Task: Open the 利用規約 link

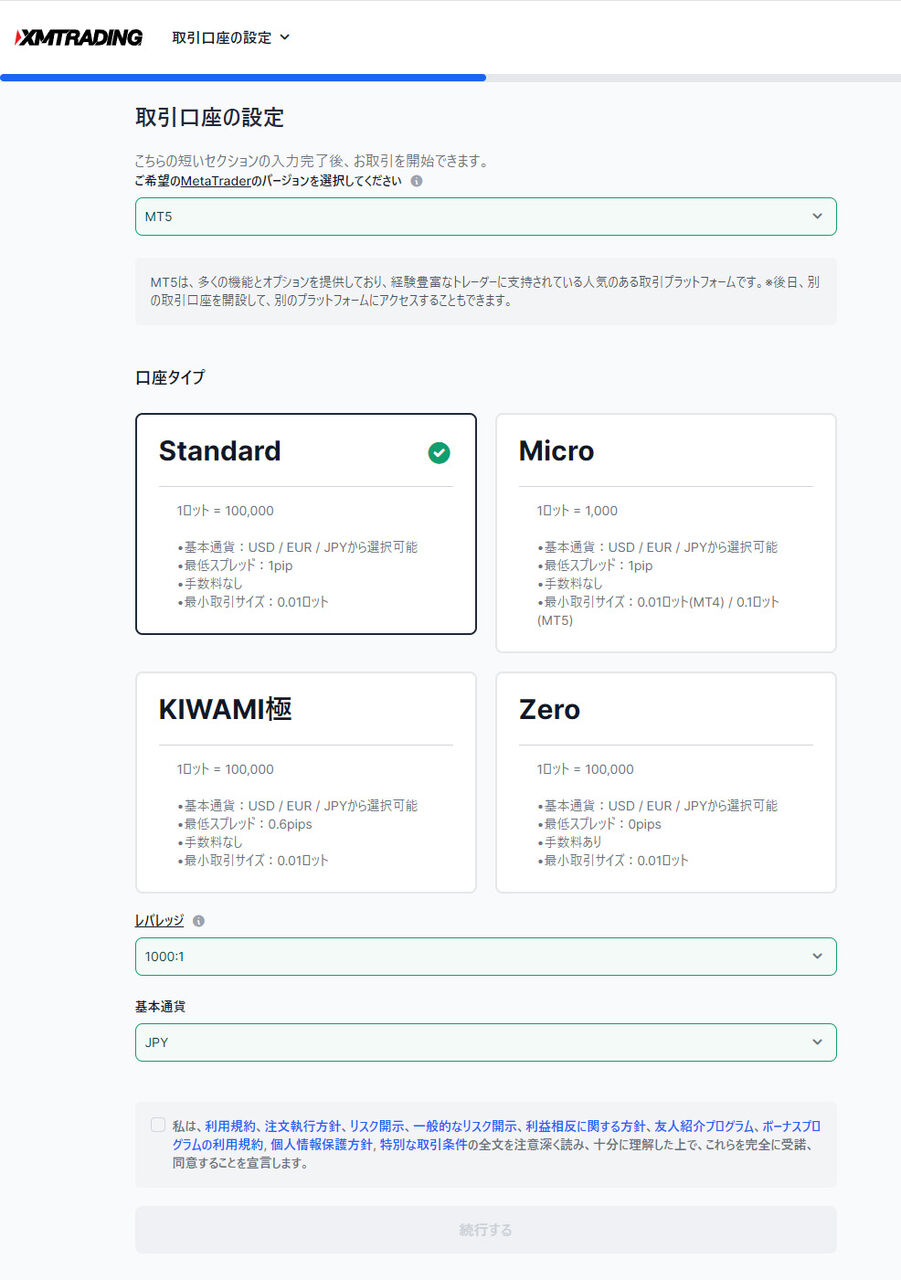Action: [231, 1126]
